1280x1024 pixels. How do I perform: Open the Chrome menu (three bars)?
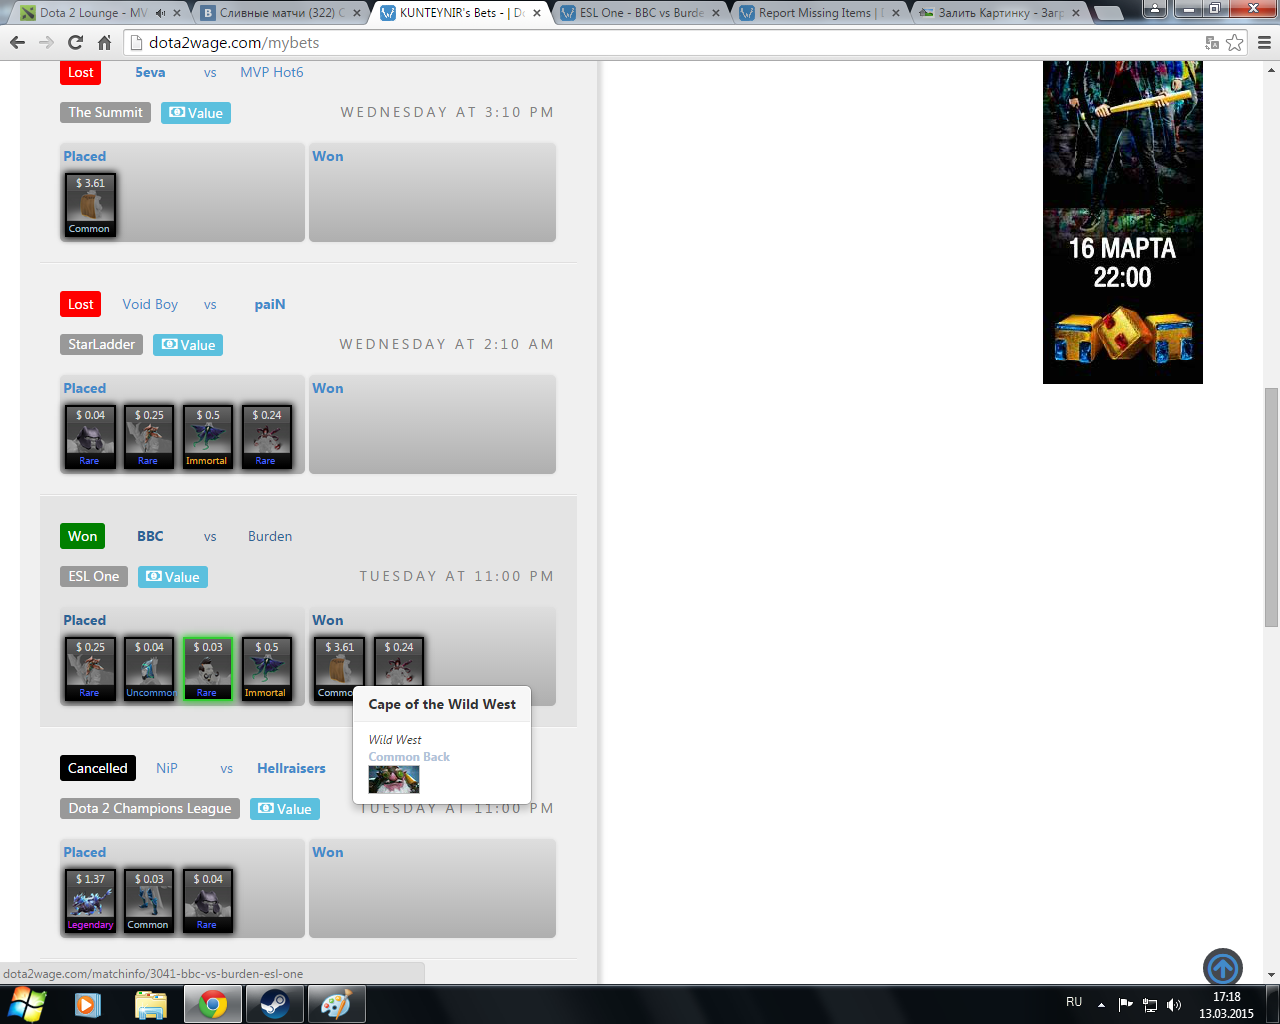coord(1264,43)
